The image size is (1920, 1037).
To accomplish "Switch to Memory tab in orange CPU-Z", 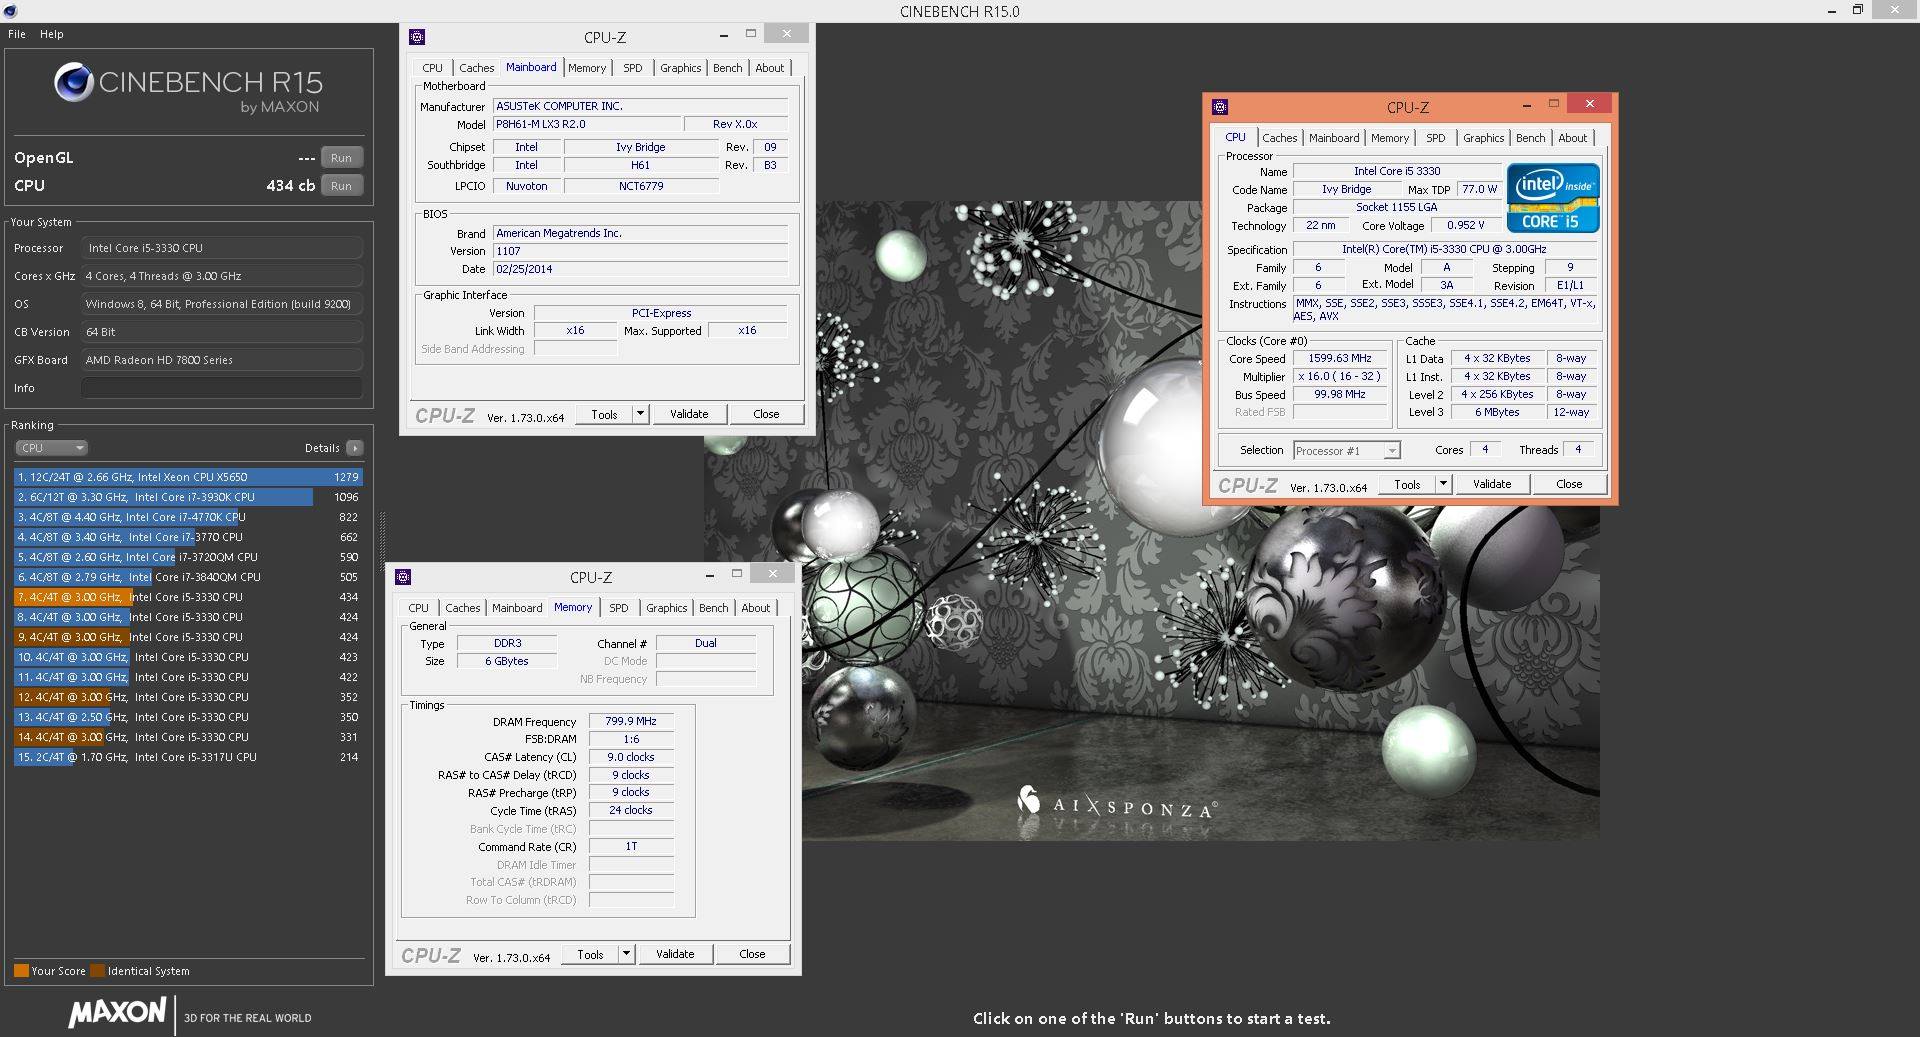I will (1390, 138).
